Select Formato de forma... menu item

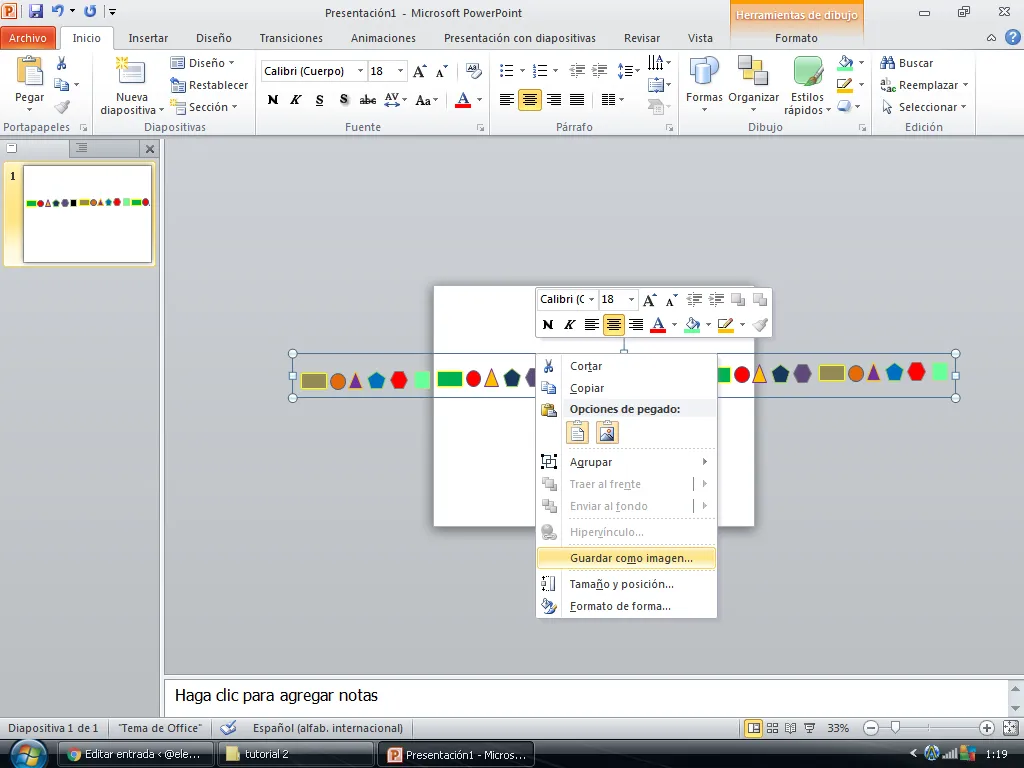point(626,606)
